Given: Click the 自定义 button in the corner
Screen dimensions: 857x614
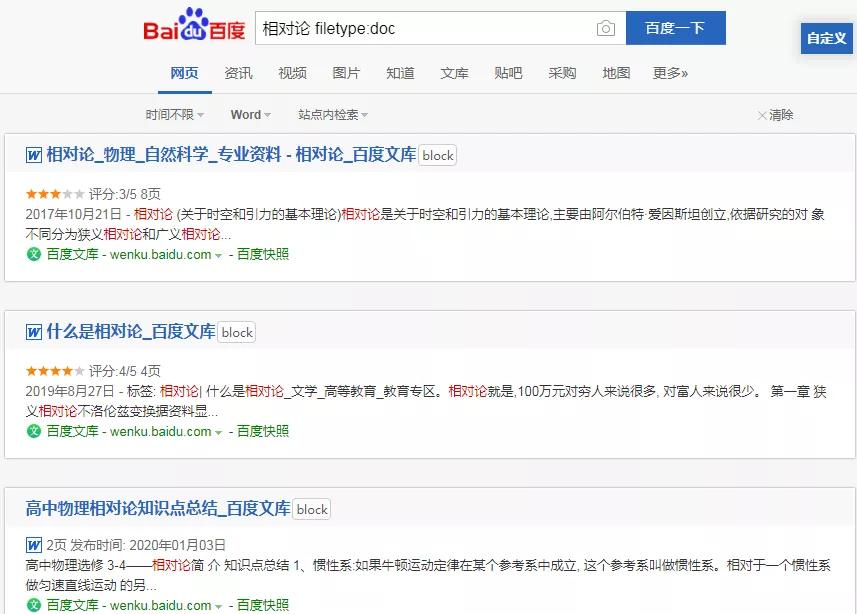Looking at the screenshot, I should tap(827, 38).
